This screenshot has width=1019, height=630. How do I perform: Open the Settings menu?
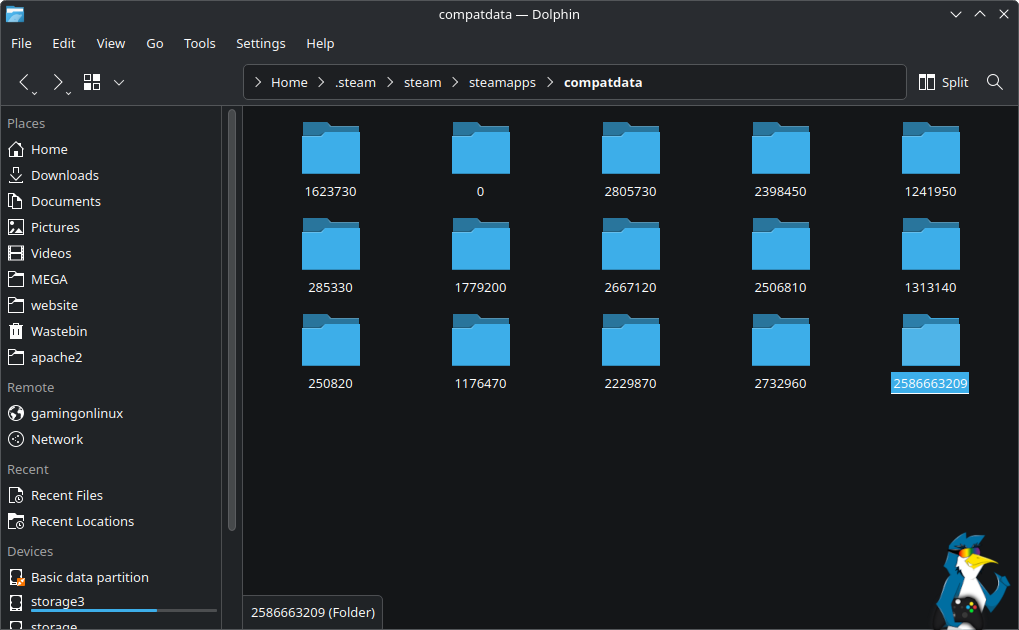(260, 43)
